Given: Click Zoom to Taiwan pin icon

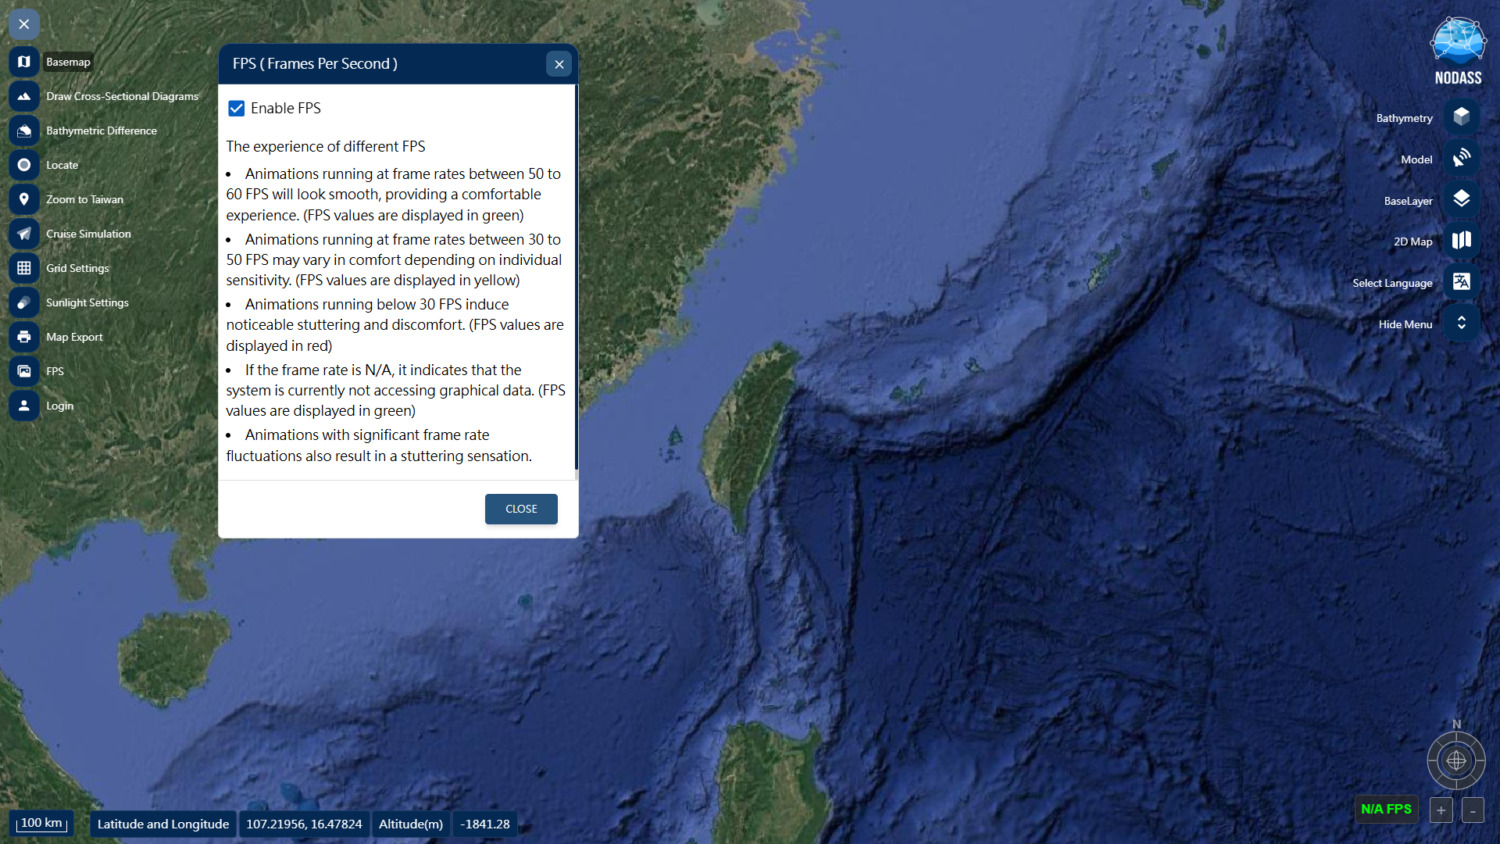Looking at the screenshot, I should coord(24,200).
